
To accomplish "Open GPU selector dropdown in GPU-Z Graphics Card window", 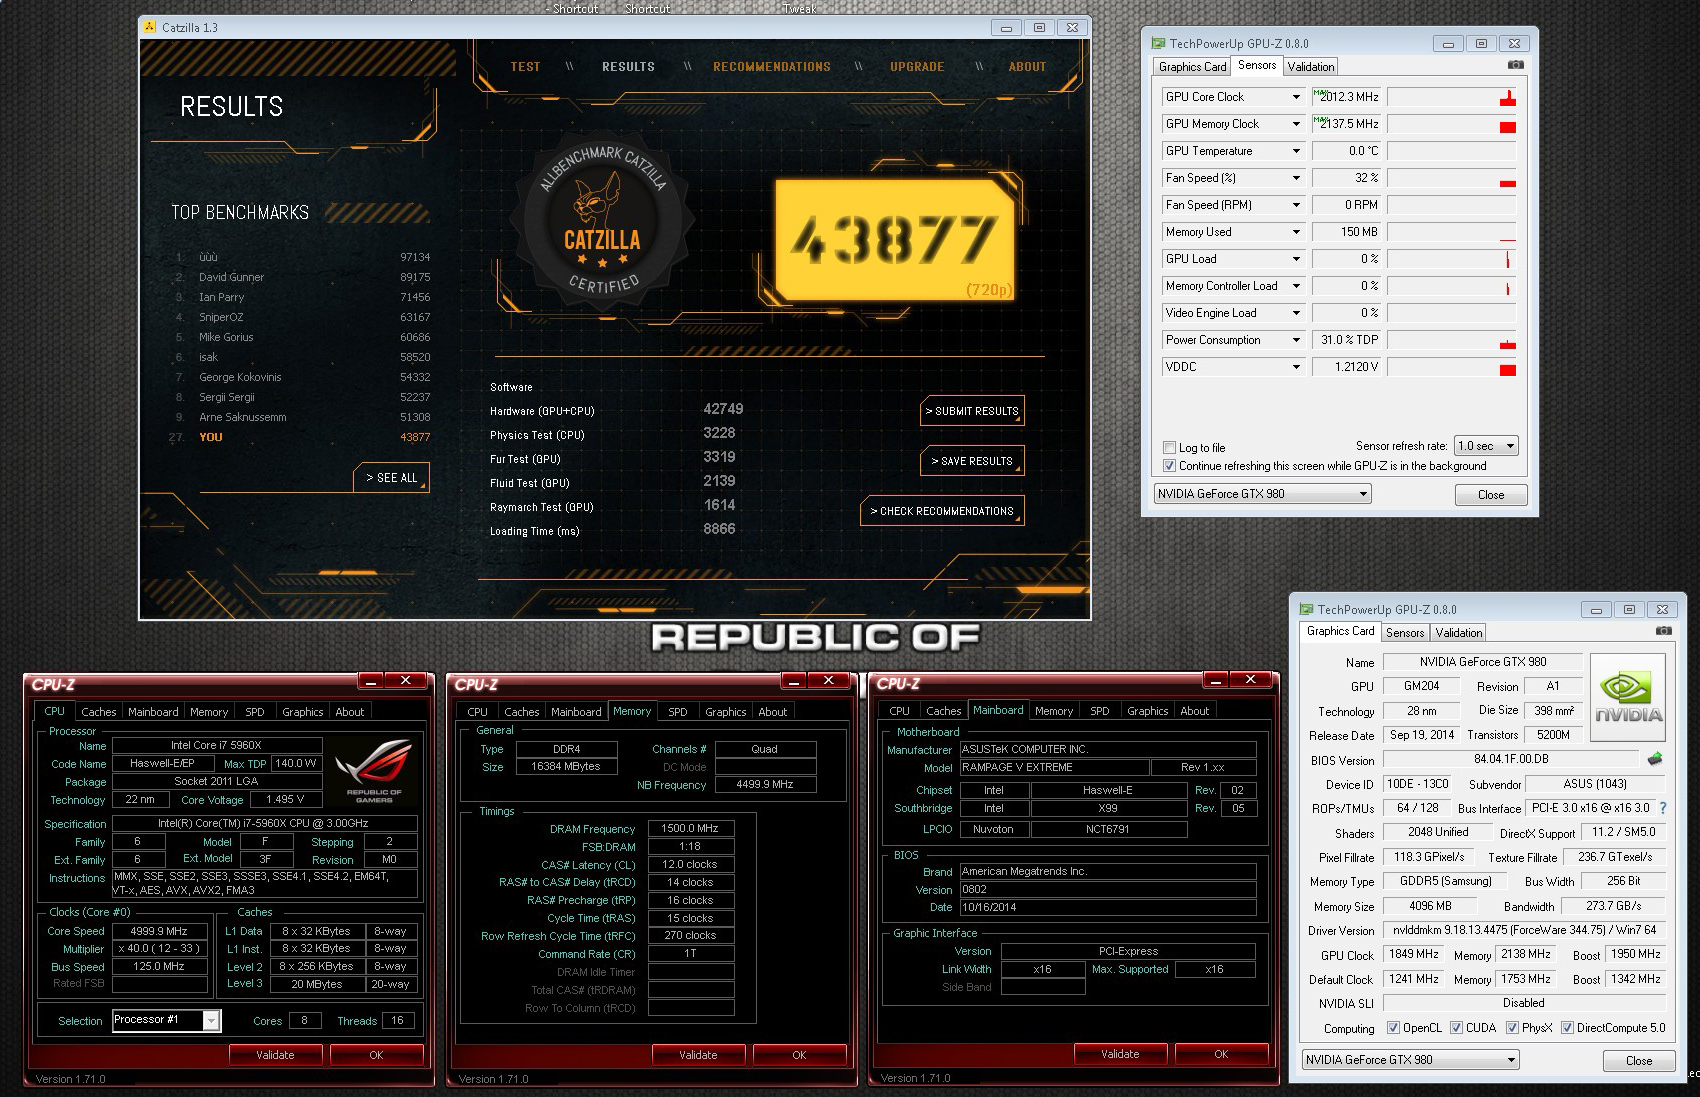I will (1410, 1060).
